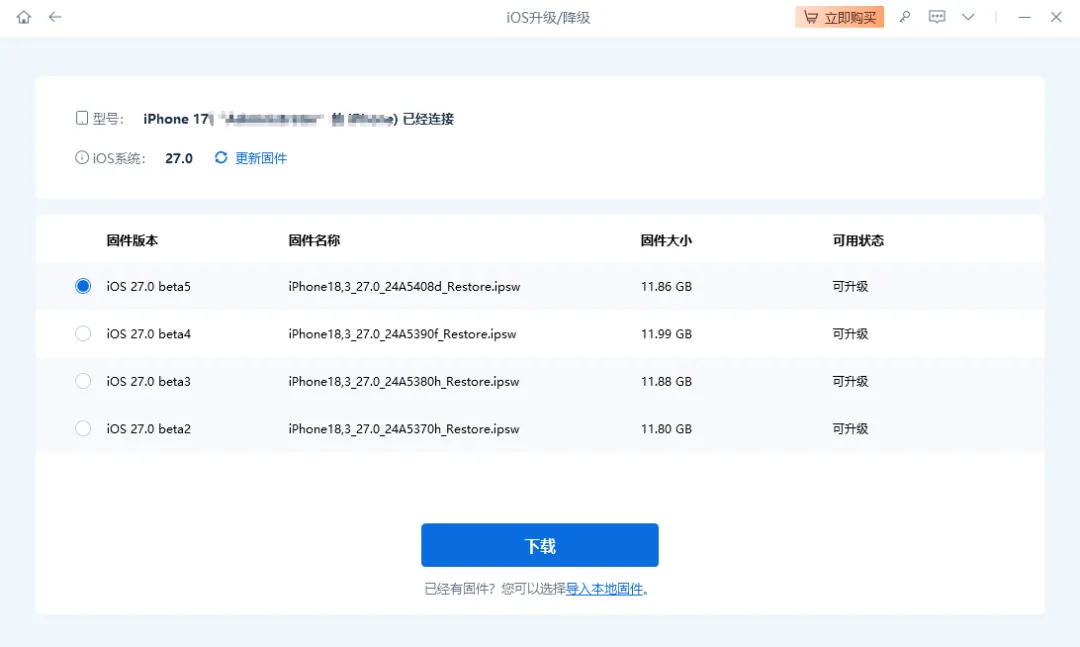Image resolution: width=1080 pixels, height=647 pixels.
Task: Click the 11.86 GB size cell
Action: [666, 287]
